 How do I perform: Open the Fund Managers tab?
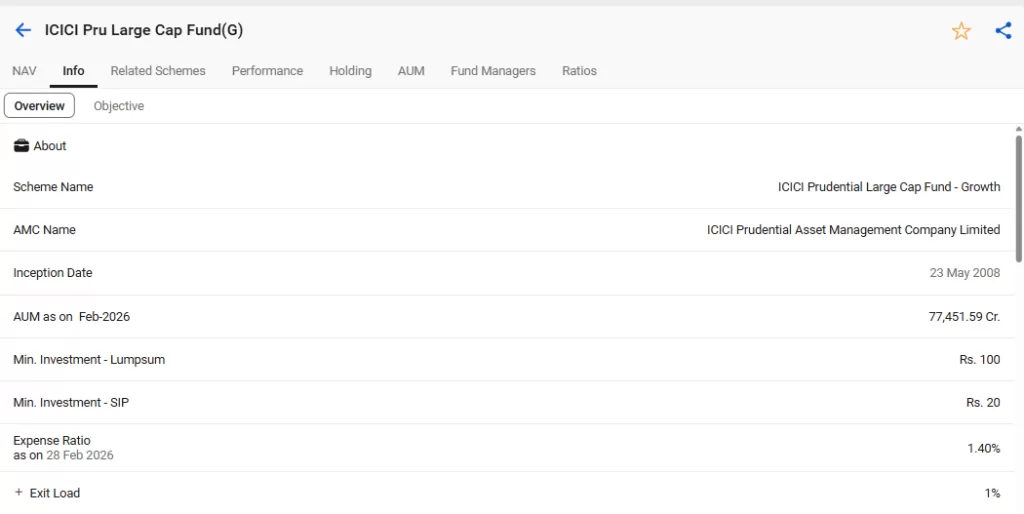[493, 71]
